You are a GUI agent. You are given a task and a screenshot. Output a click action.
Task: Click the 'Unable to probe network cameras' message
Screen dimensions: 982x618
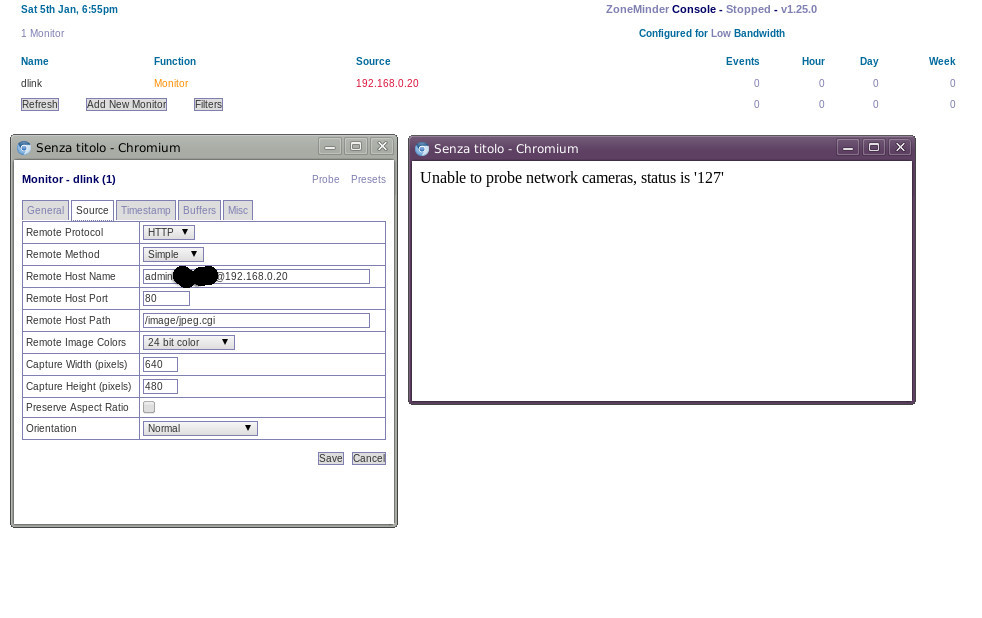pyautogui.click(x=572, y=178)
